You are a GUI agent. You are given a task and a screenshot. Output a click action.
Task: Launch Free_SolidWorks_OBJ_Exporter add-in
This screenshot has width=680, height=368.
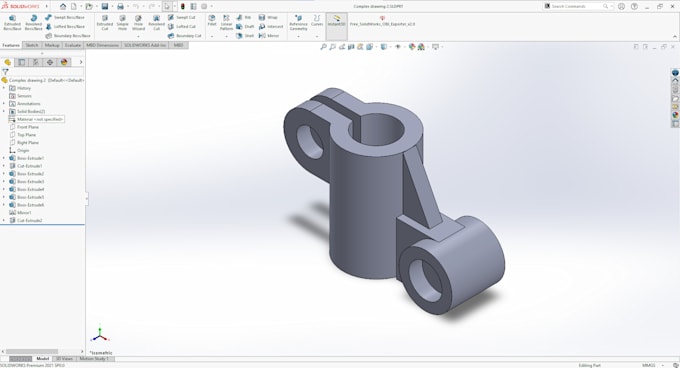coord(382,21)
